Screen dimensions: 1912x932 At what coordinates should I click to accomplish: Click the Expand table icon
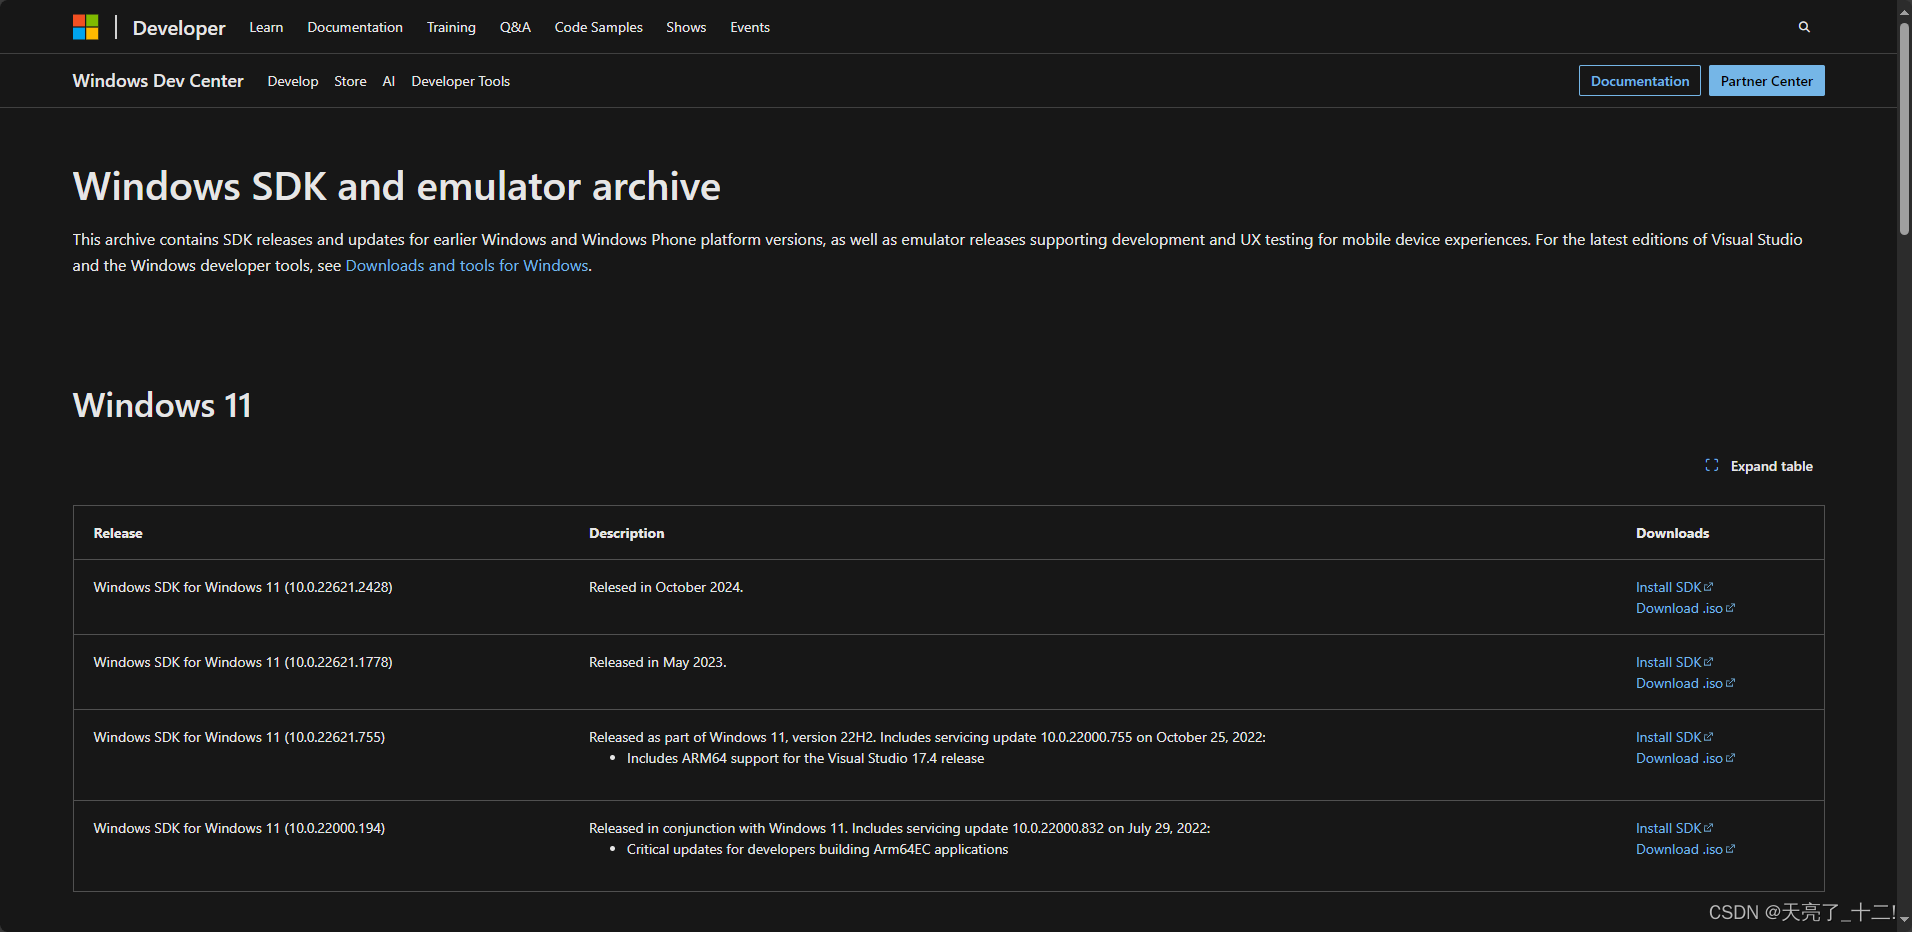point(1712,466)
